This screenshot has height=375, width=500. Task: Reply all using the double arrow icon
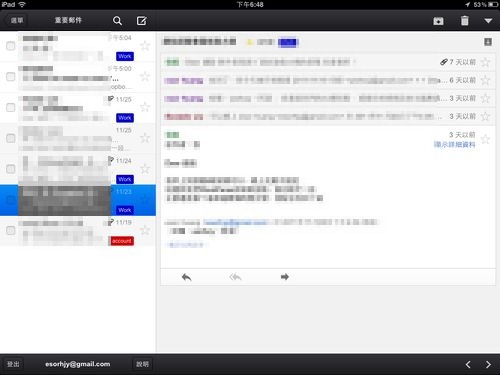tap(235, 277)
